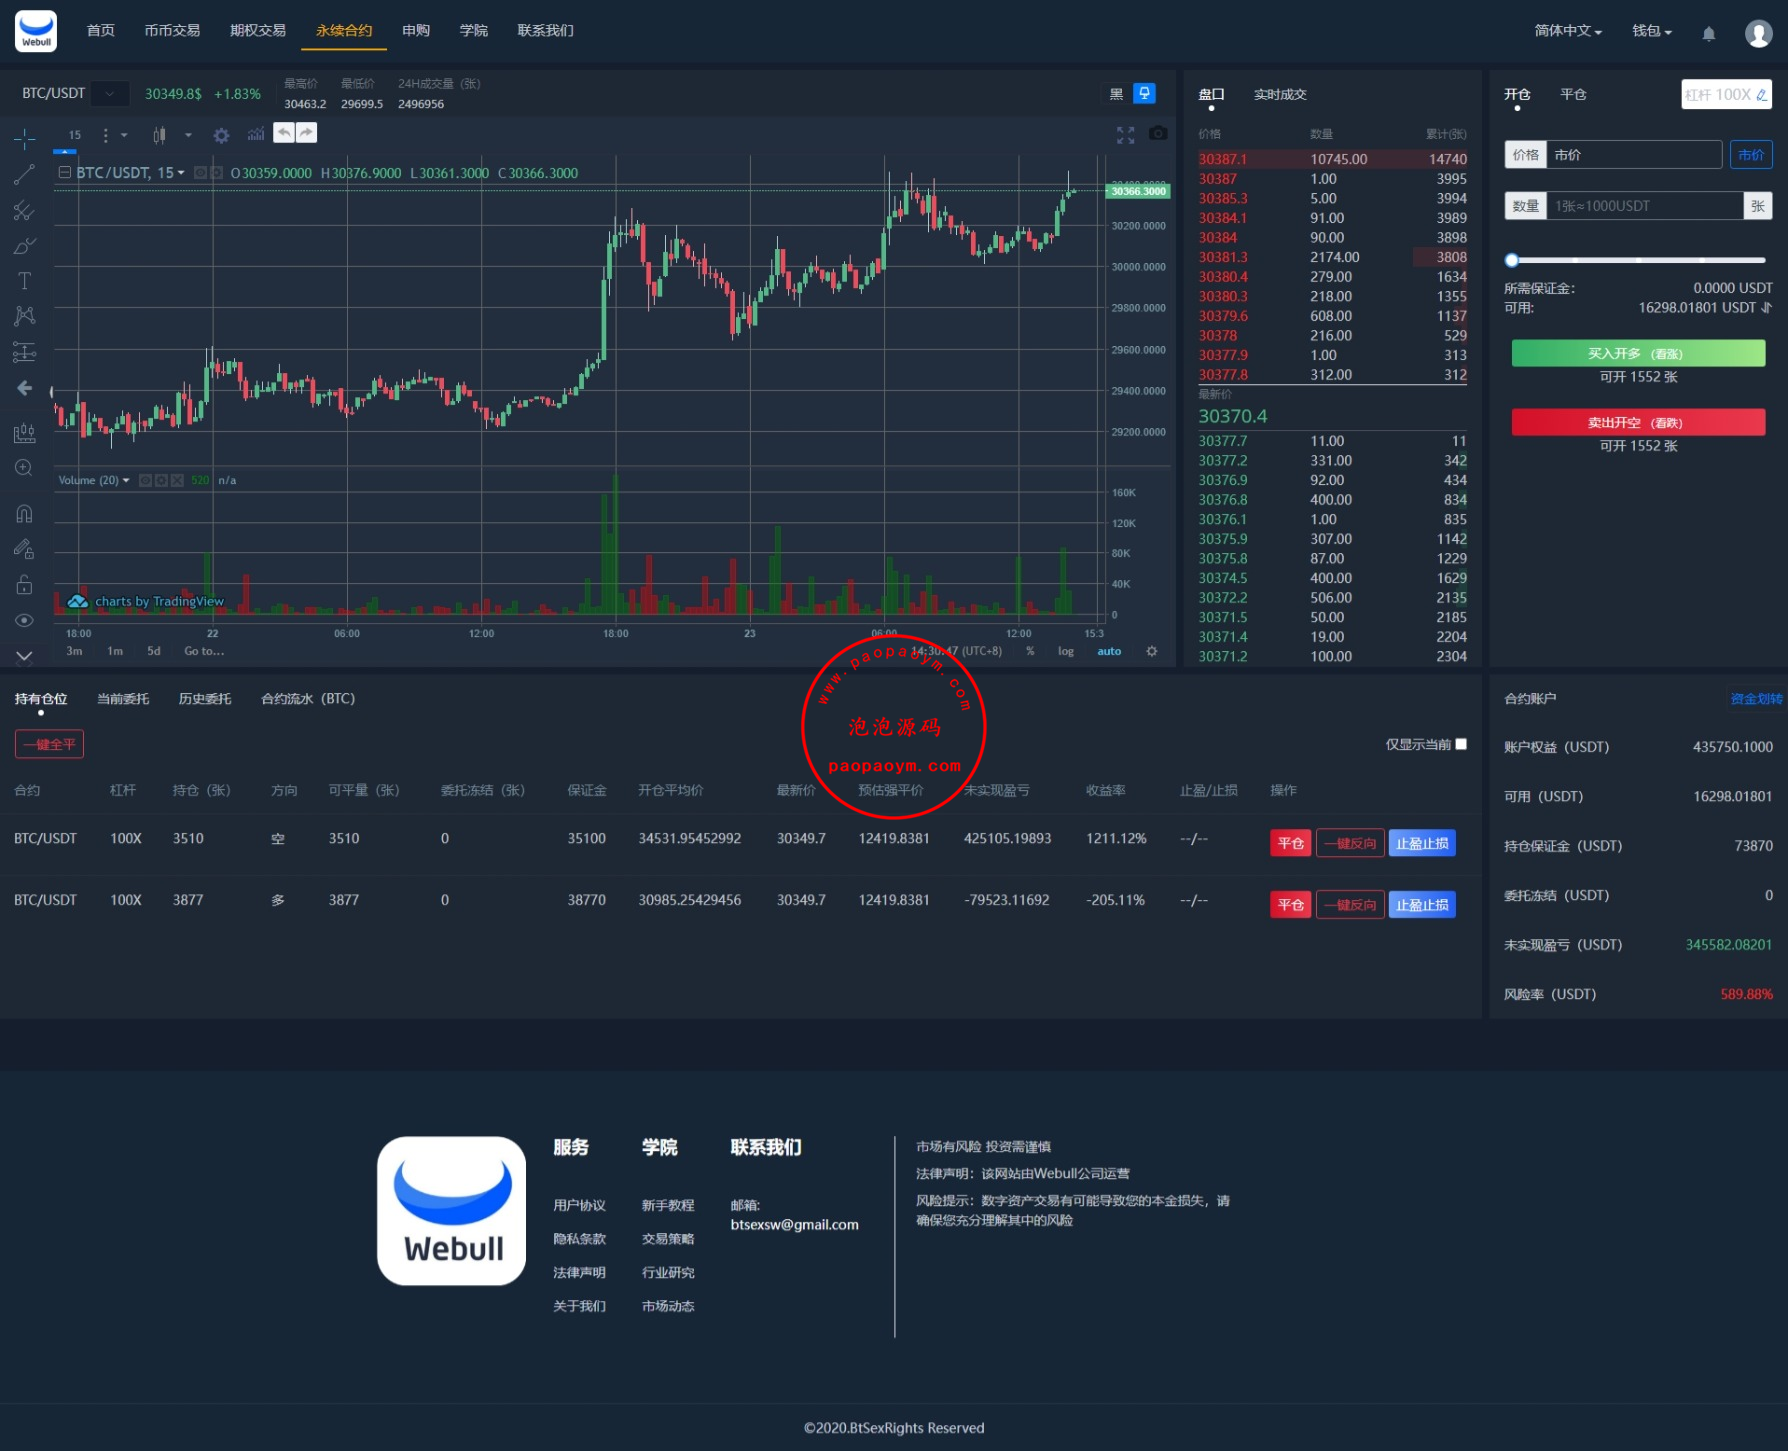Screen dimensions: 1788x1451
Task: Open the 历史委托 tab
Action: click(x=205, y=699)
